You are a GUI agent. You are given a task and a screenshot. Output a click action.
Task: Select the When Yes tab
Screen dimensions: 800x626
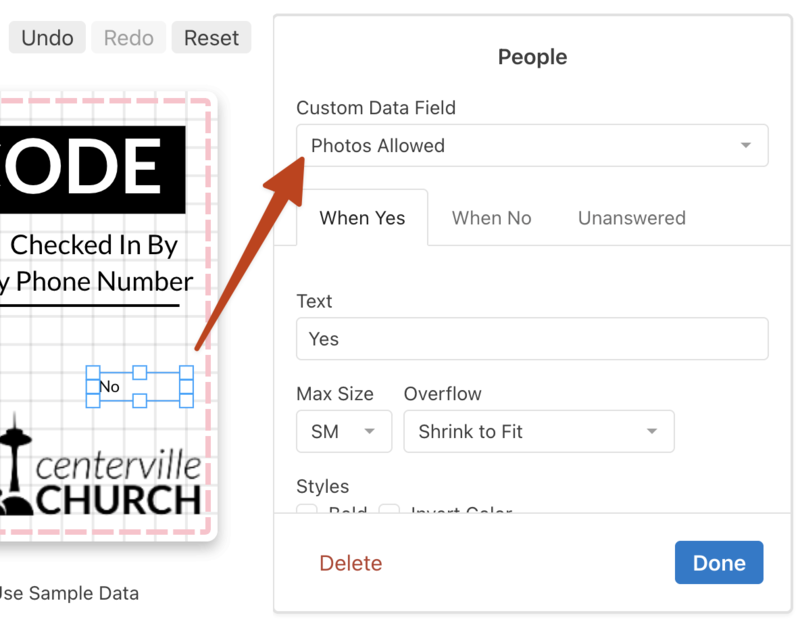pos(362,218)
